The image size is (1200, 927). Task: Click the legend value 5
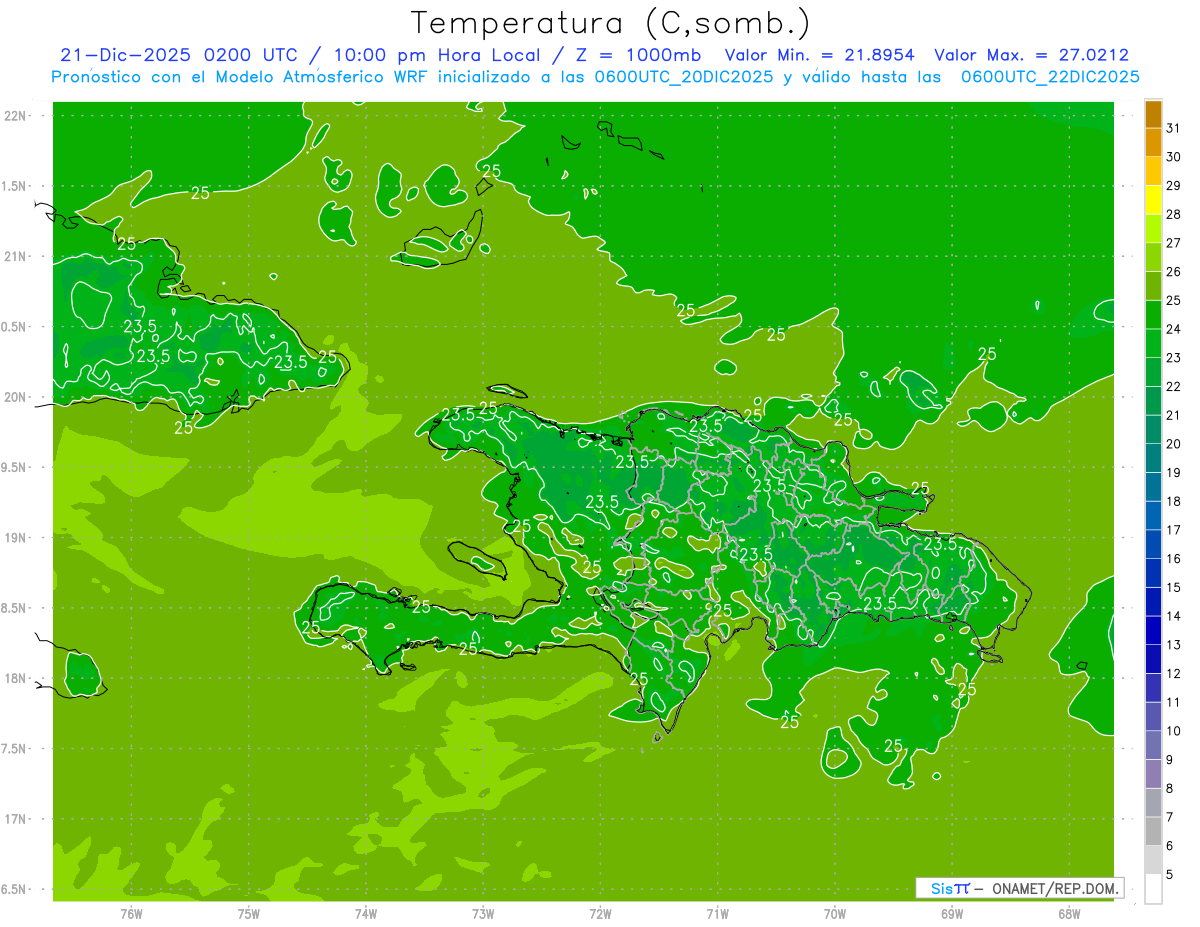pyautogui.click(x=1170, y=875)
